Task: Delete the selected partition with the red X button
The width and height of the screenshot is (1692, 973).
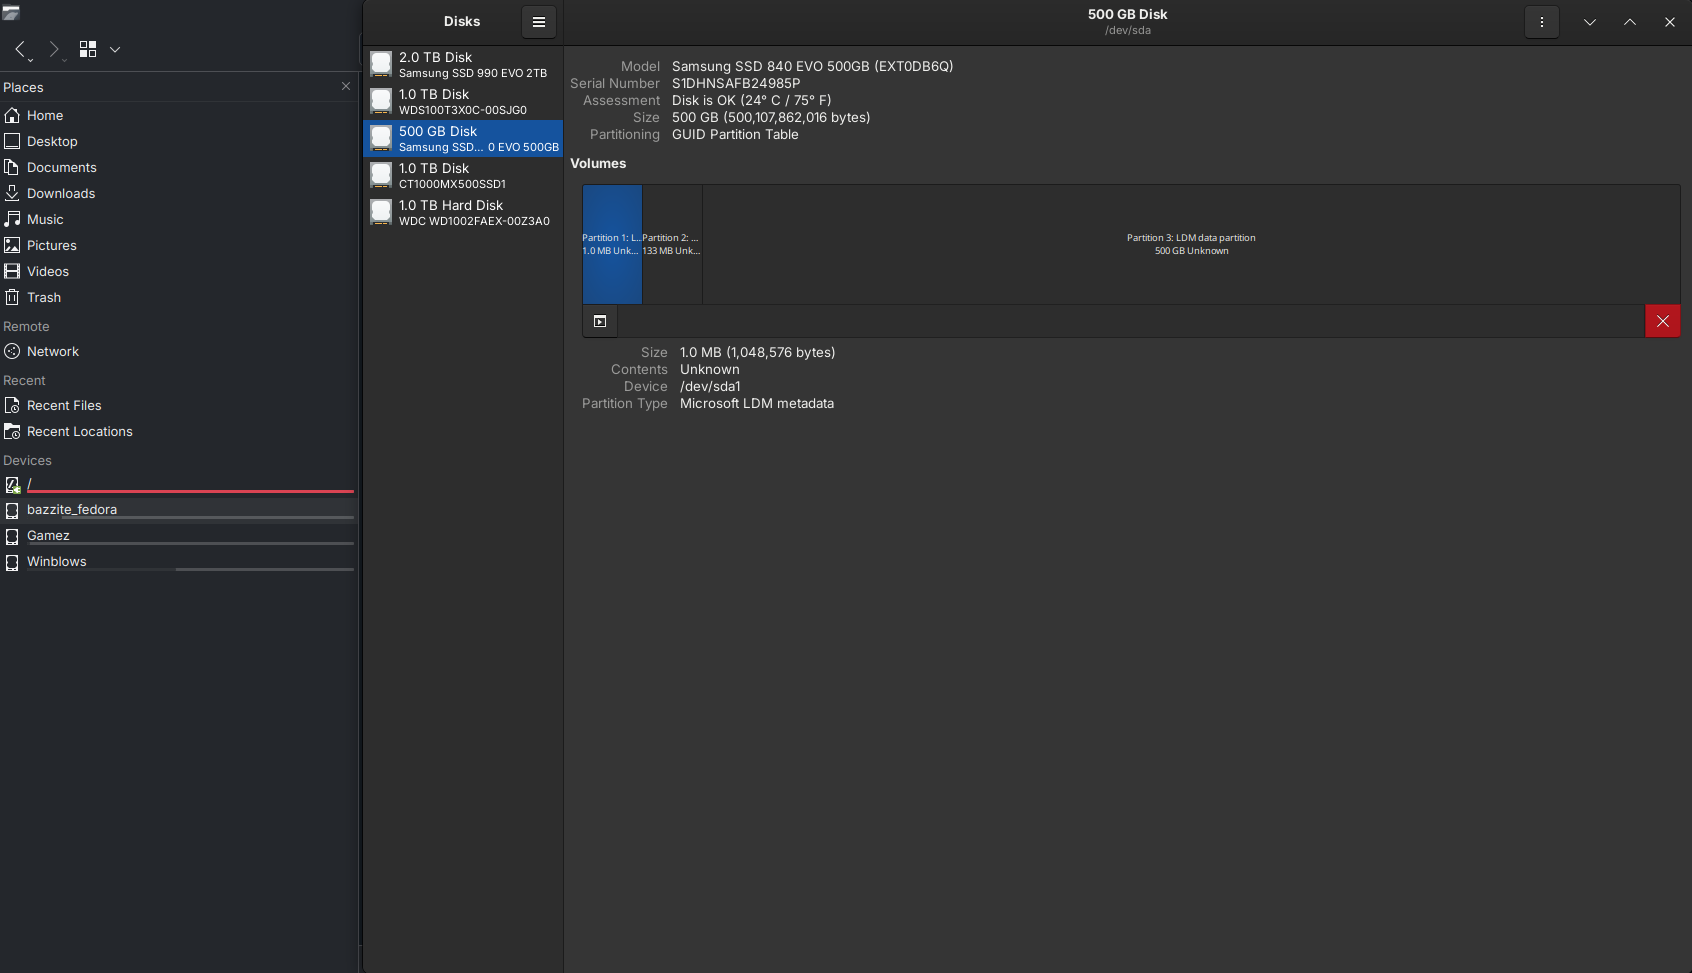Action: pyautogui.click(x=1663, y=321)
